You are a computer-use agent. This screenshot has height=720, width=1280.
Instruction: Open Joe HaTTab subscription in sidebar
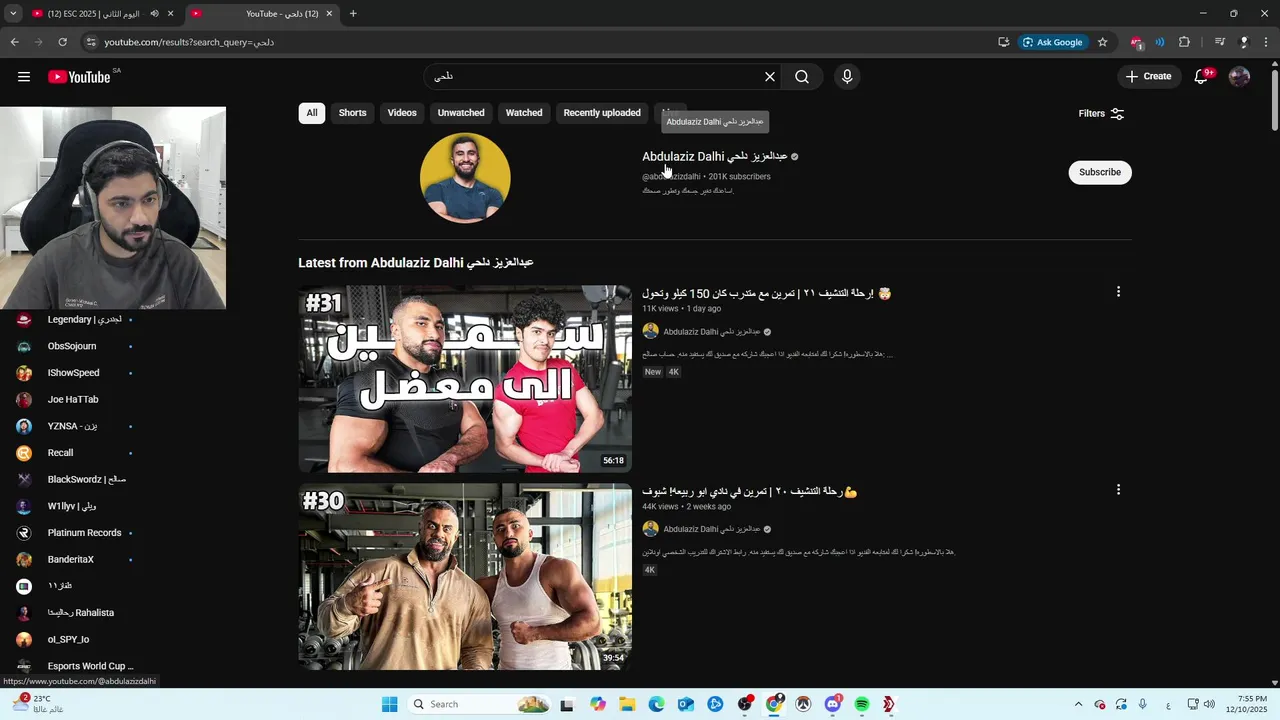[75, 399]
